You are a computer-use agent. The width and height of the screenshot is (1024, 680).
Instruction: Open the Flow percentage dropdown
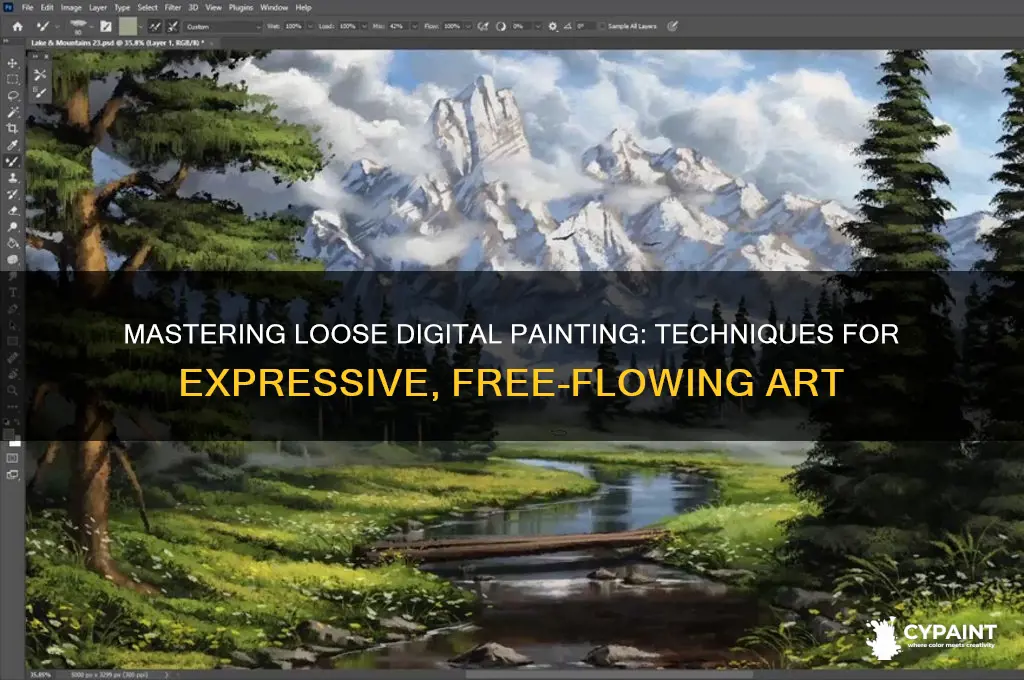468,27
